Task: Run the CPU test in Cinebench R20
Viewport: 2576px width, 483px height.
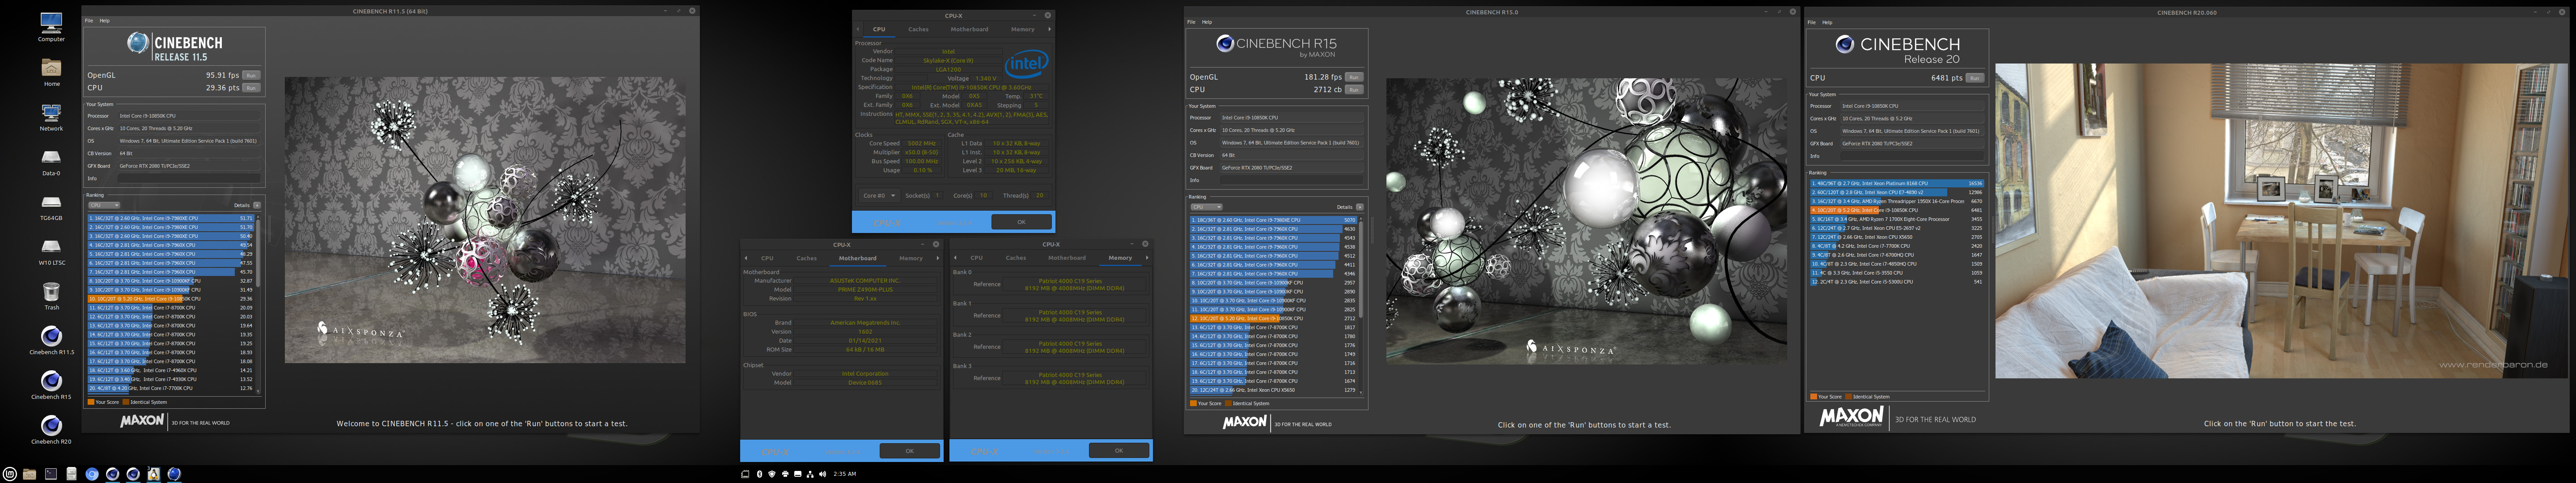Action: click(x=1975, y=77)
